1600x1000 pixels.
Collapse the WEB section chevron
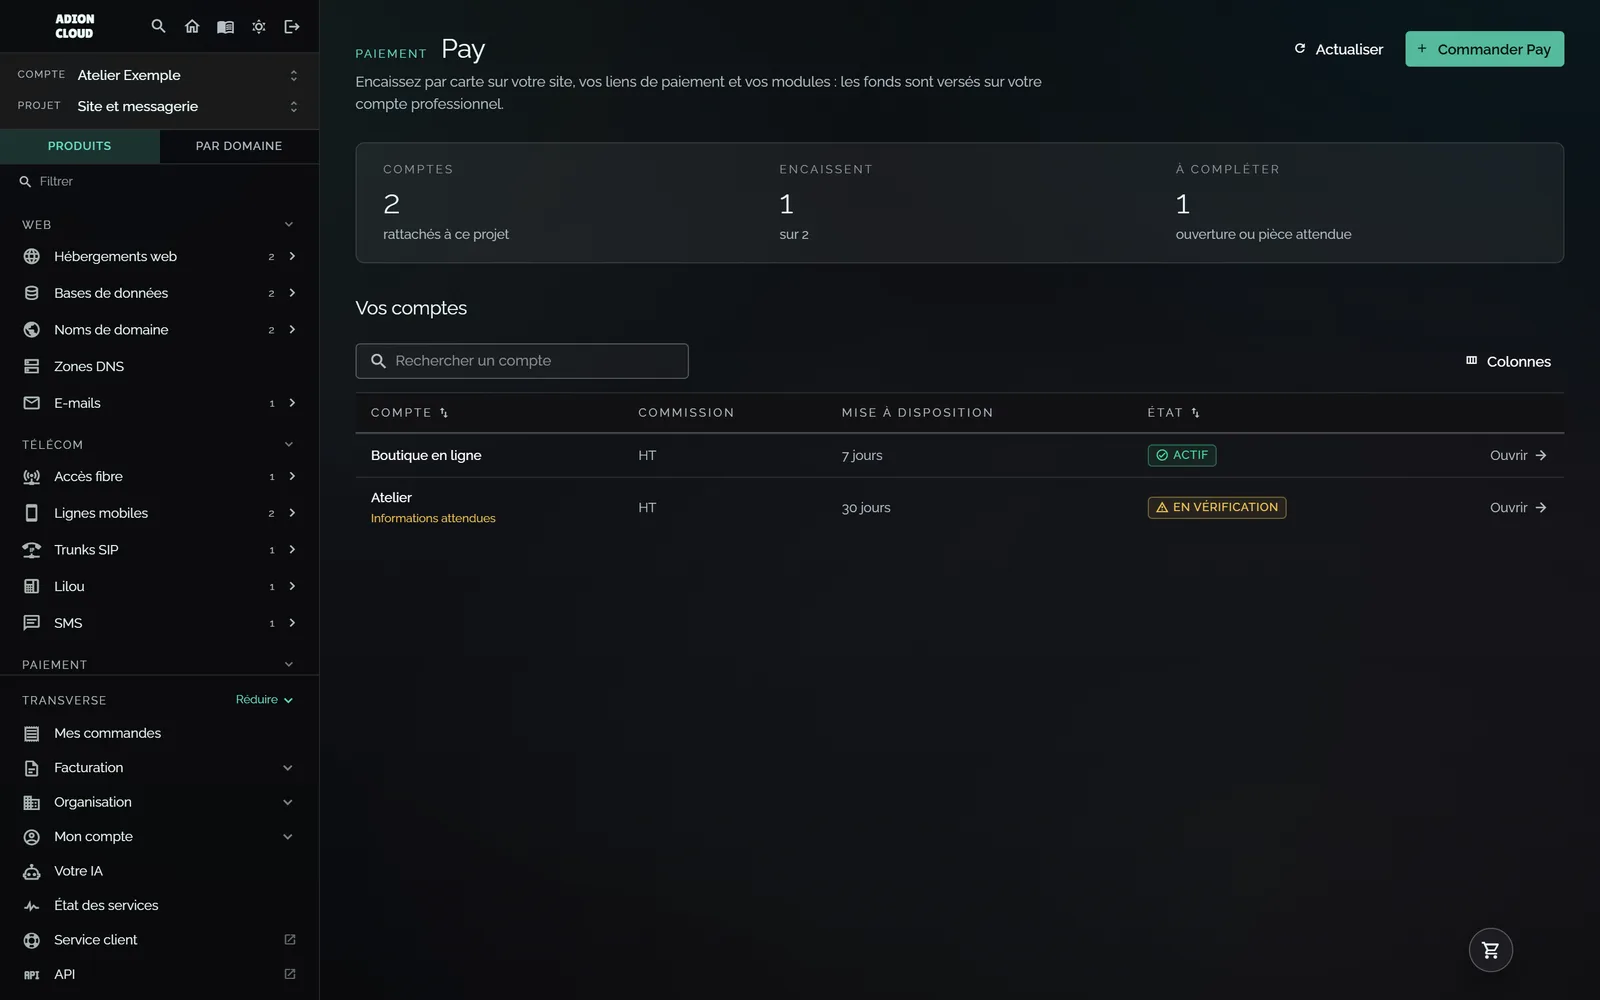[x=289, y=224]
